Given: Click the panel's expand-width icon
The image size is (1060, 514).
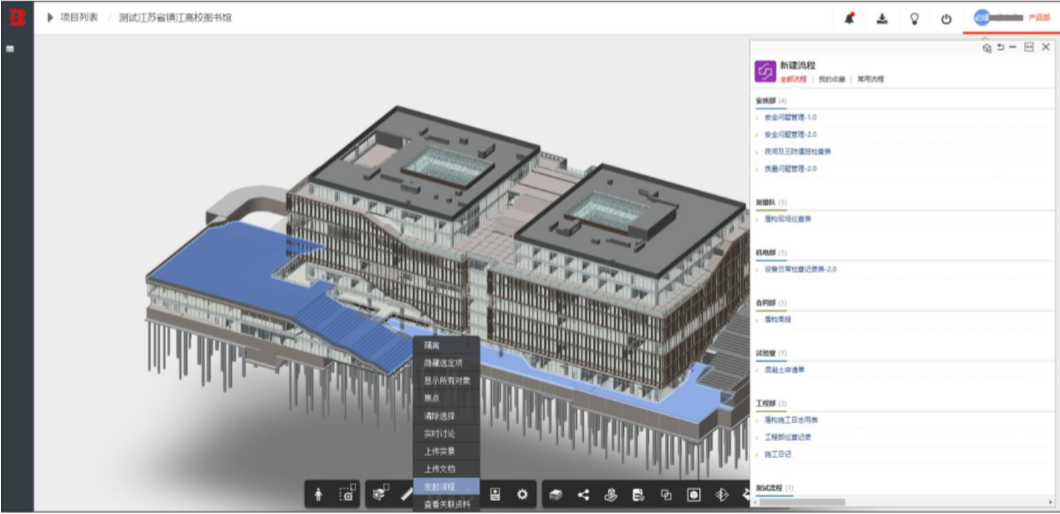Looking at the screenshot, I should point(1029,47).
